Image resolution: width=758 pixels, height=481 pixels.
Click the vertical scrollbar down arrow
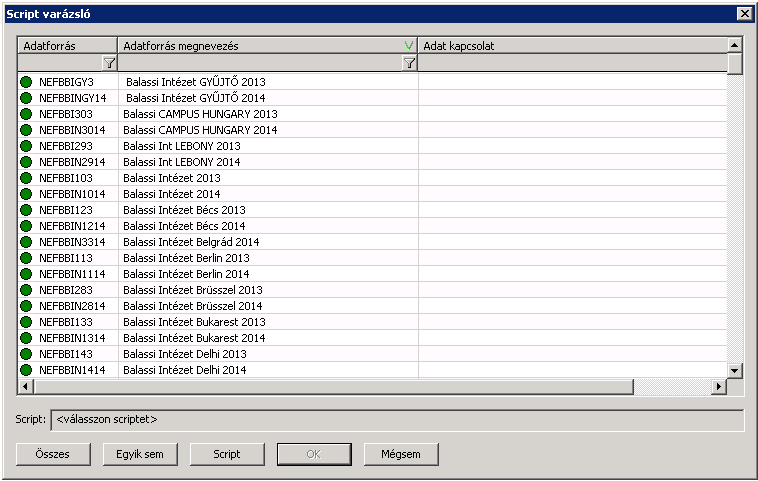[735, 371]
